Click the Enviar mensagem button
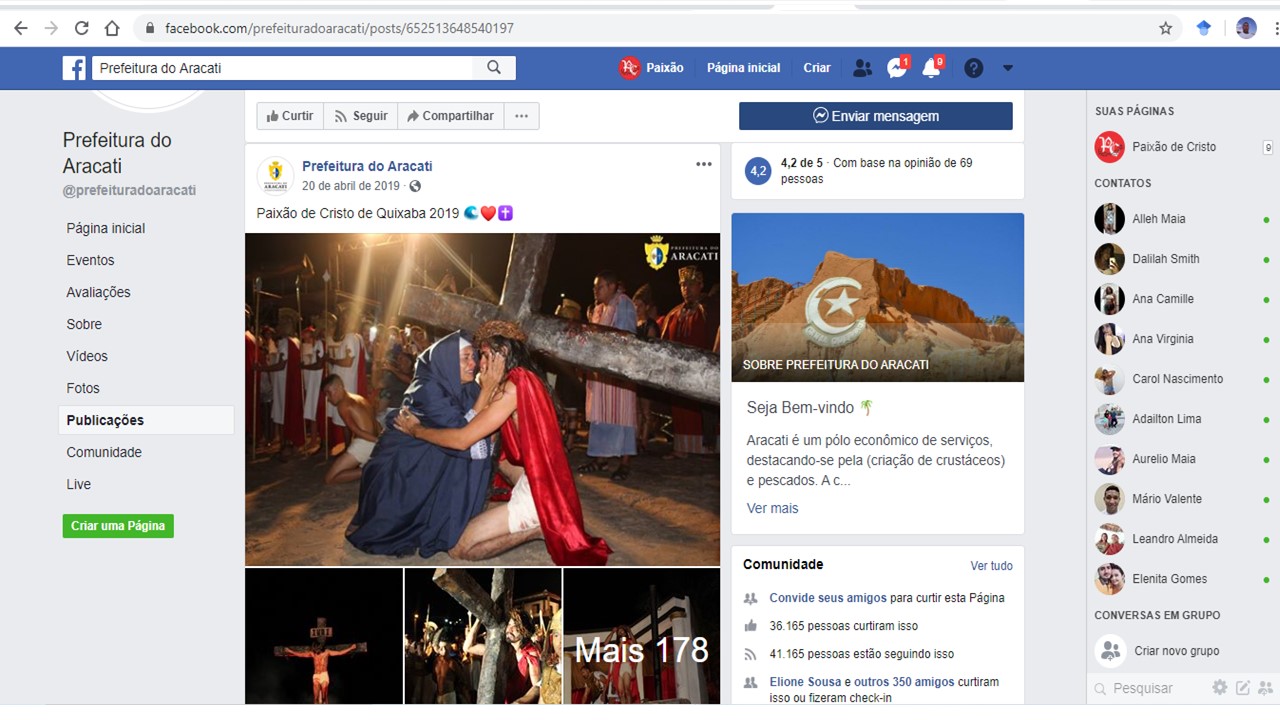Image resolution: width=1280 pixels, height=720 pixels. coord(875,116)
